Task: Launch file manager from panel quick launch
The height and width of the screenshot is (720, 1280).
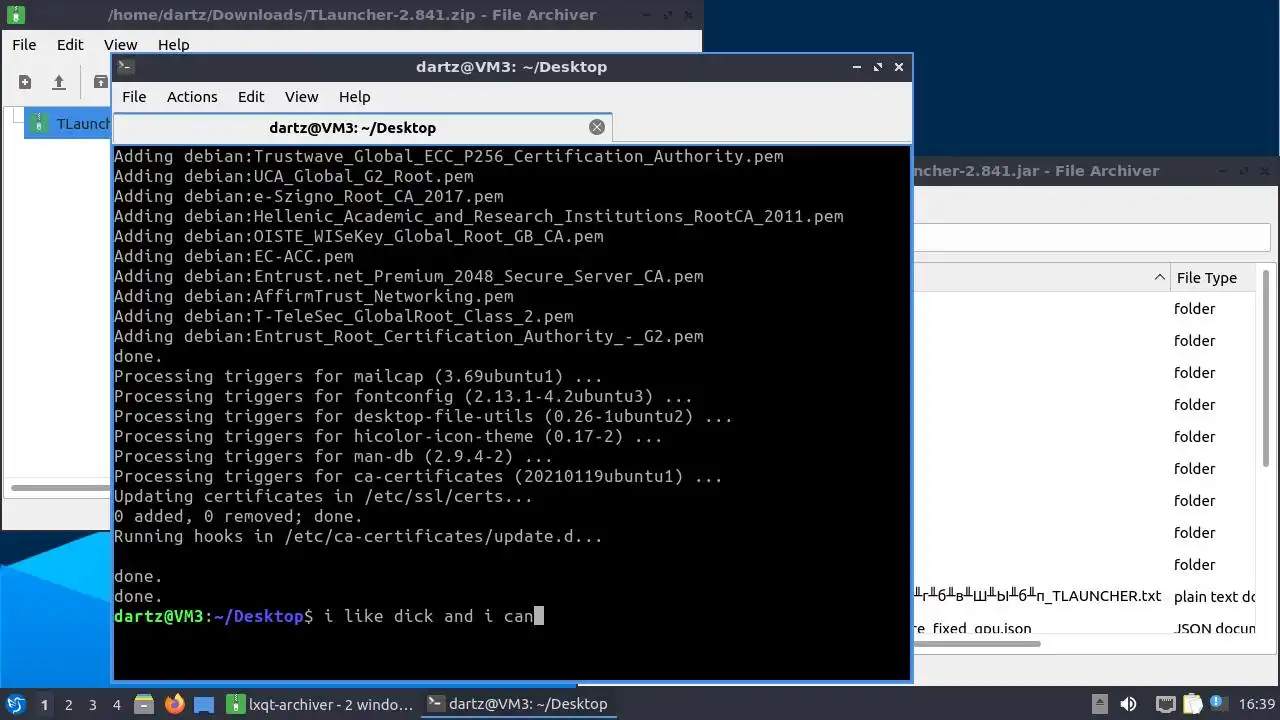Action: pos(144,704)
